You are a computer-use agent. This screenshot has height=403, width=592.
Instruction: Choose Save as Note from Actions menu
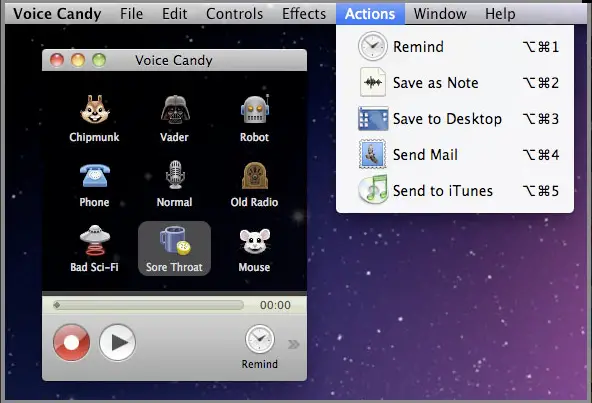point(455,83)
